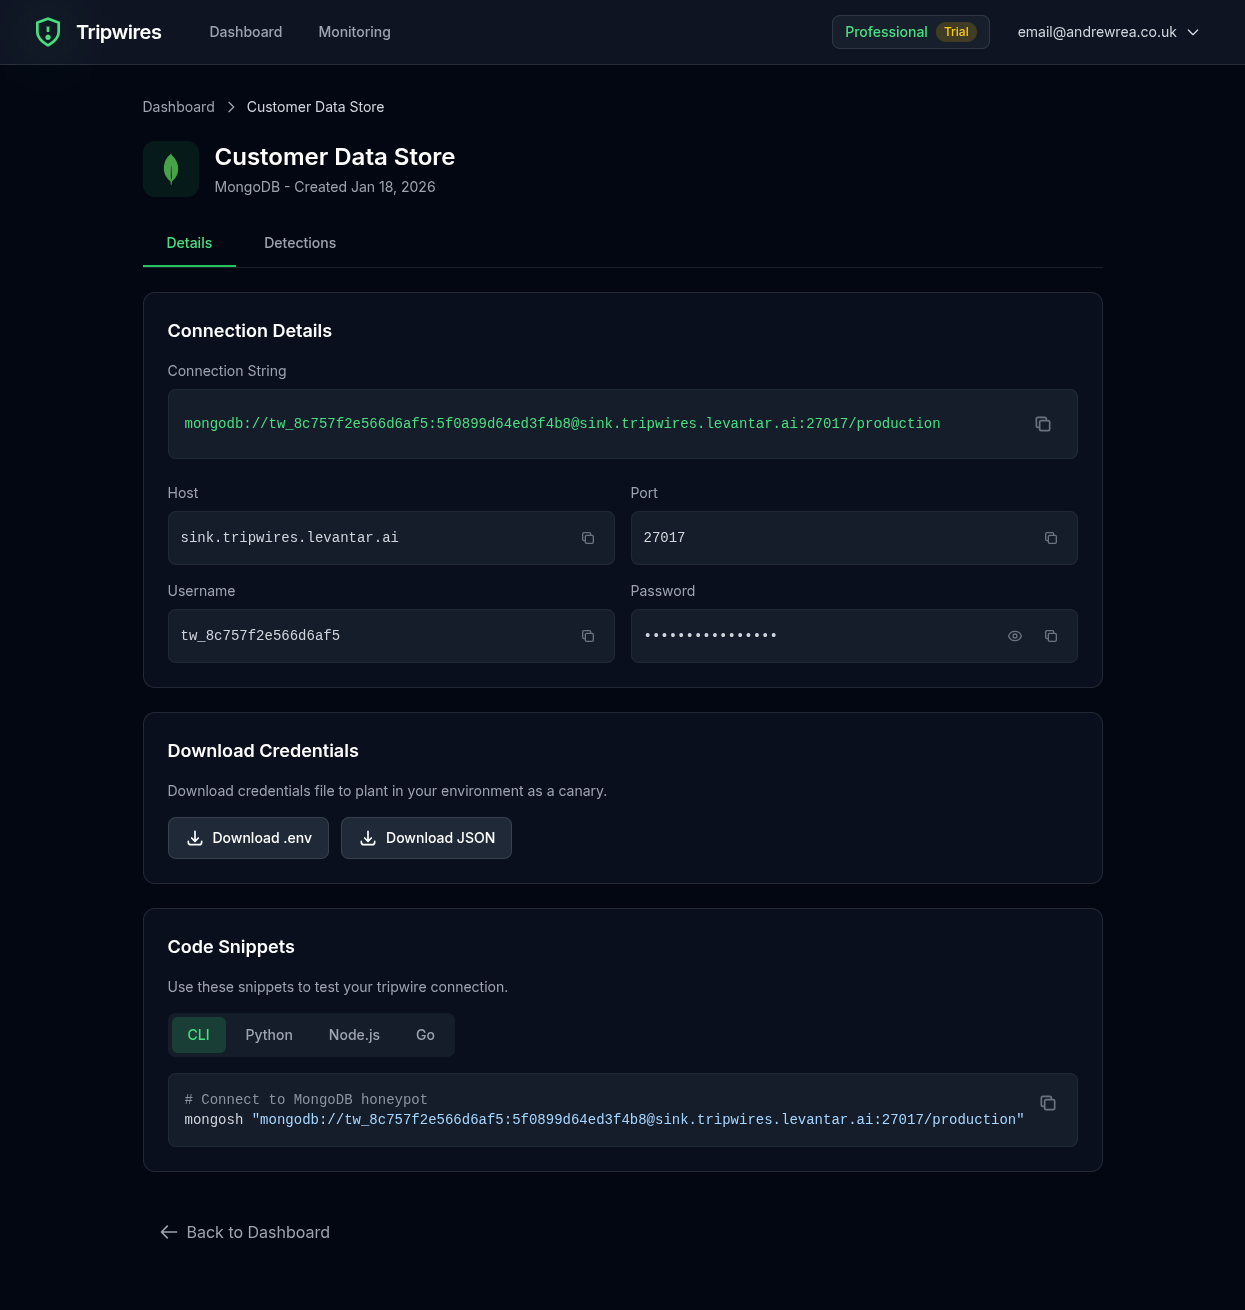
Task: Expand the email dropdown chevron
Action: pyautogui.click(x=1192, y=32)
